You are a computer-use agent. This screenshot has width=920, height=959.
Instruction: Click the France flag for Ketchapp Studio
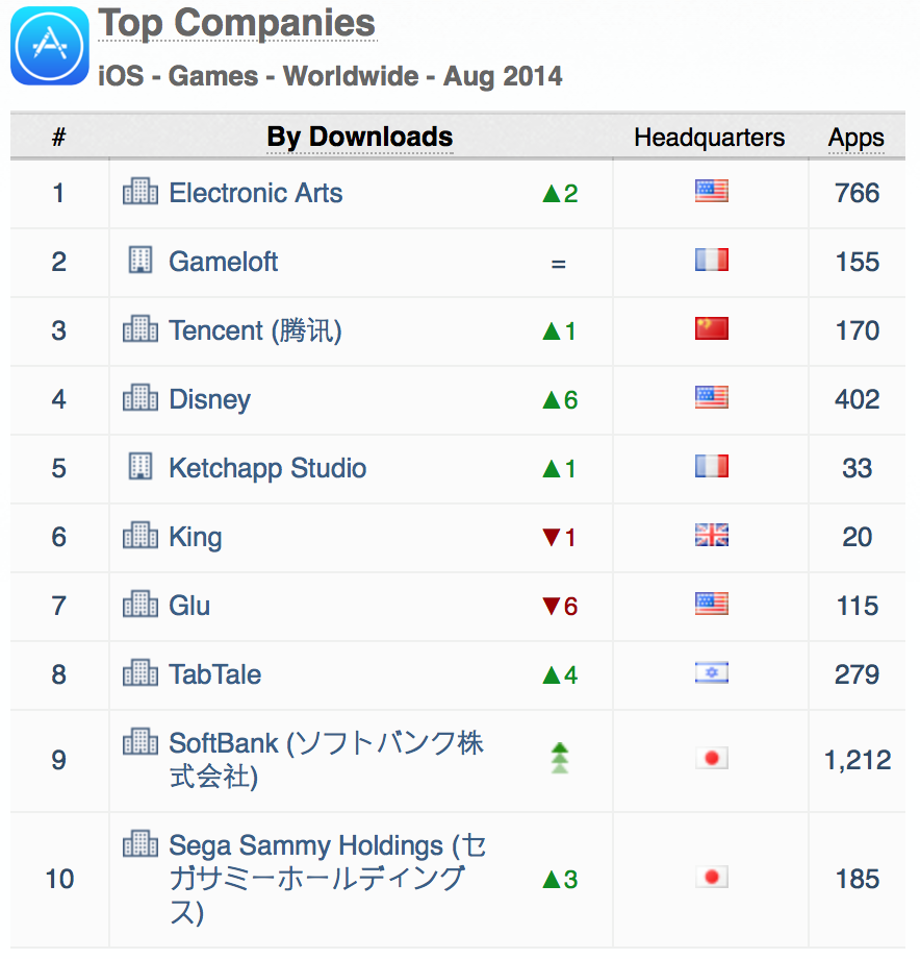point(711,466)
